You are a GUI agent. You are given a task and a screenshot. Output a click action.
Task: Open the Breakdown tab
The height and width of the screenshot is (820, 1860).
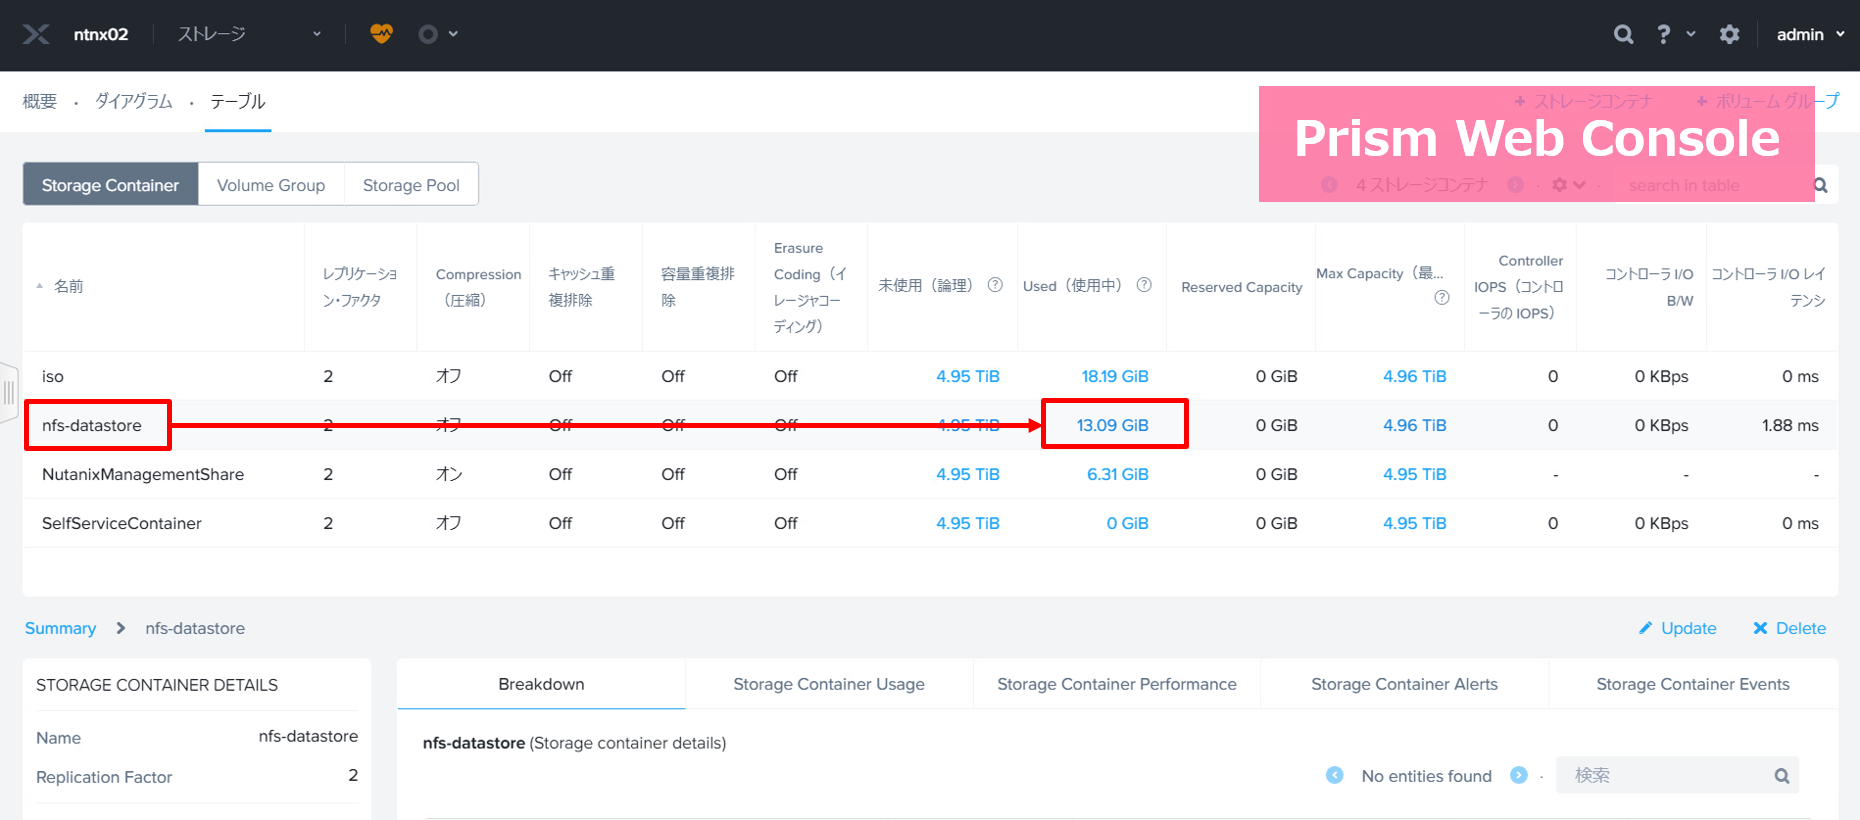[541, 684]
